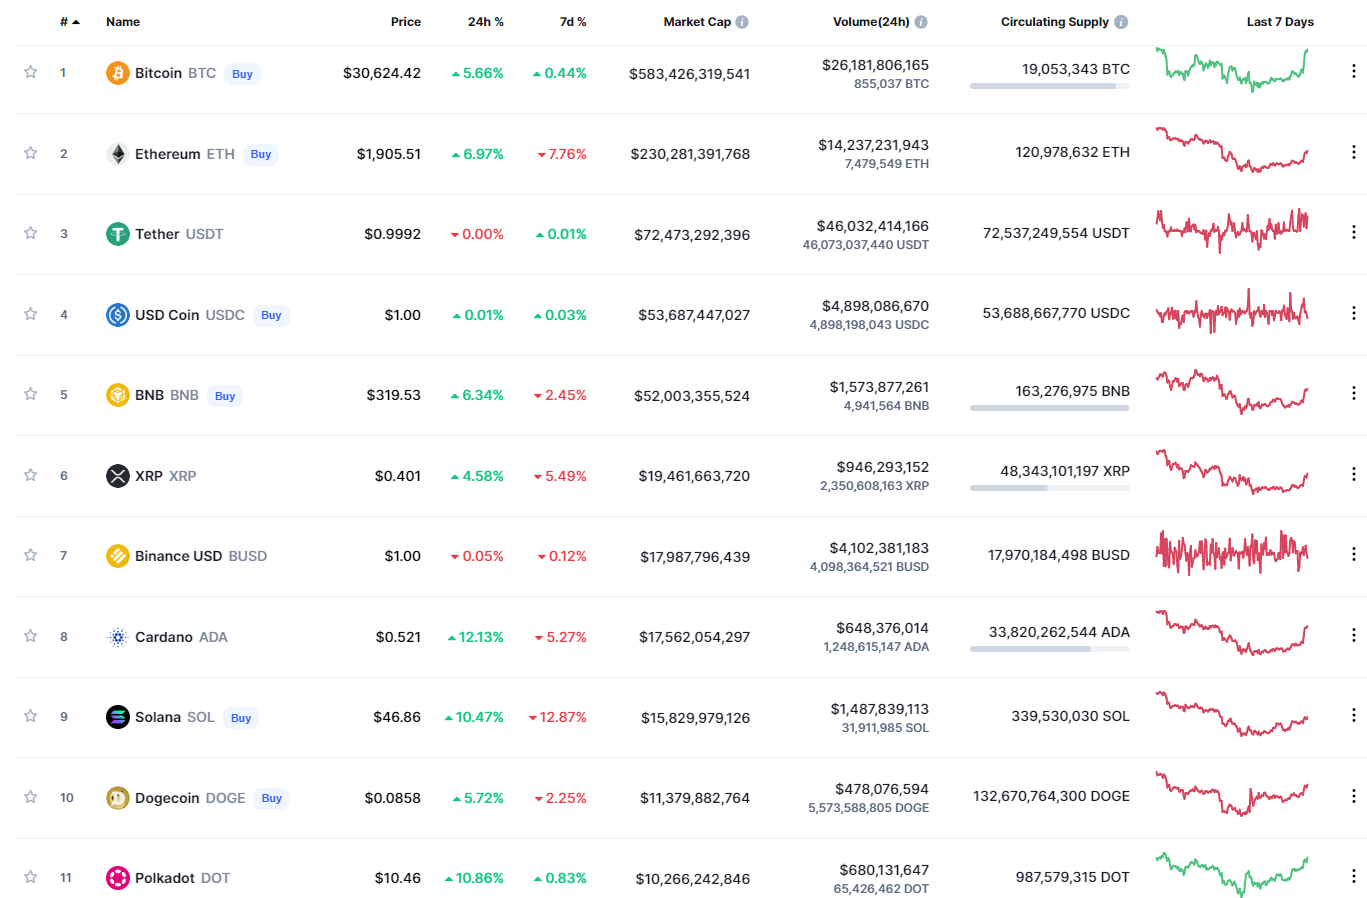Expand the Binance USD row options menu
This screenshot has height=898, width=1367.
point(1354,554)
